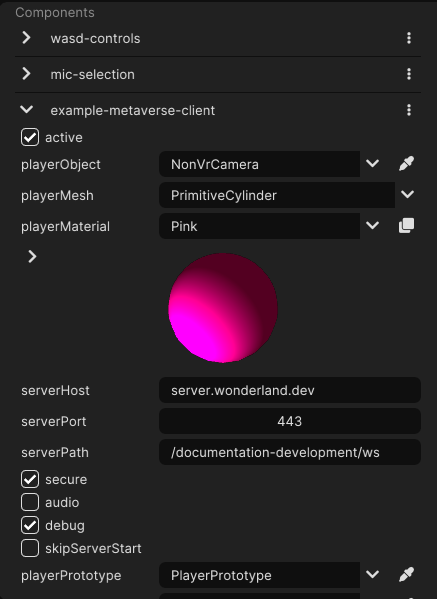
Task: Edit the serverPath /documentation-development/ws field
Action: (x=290, y=452)
